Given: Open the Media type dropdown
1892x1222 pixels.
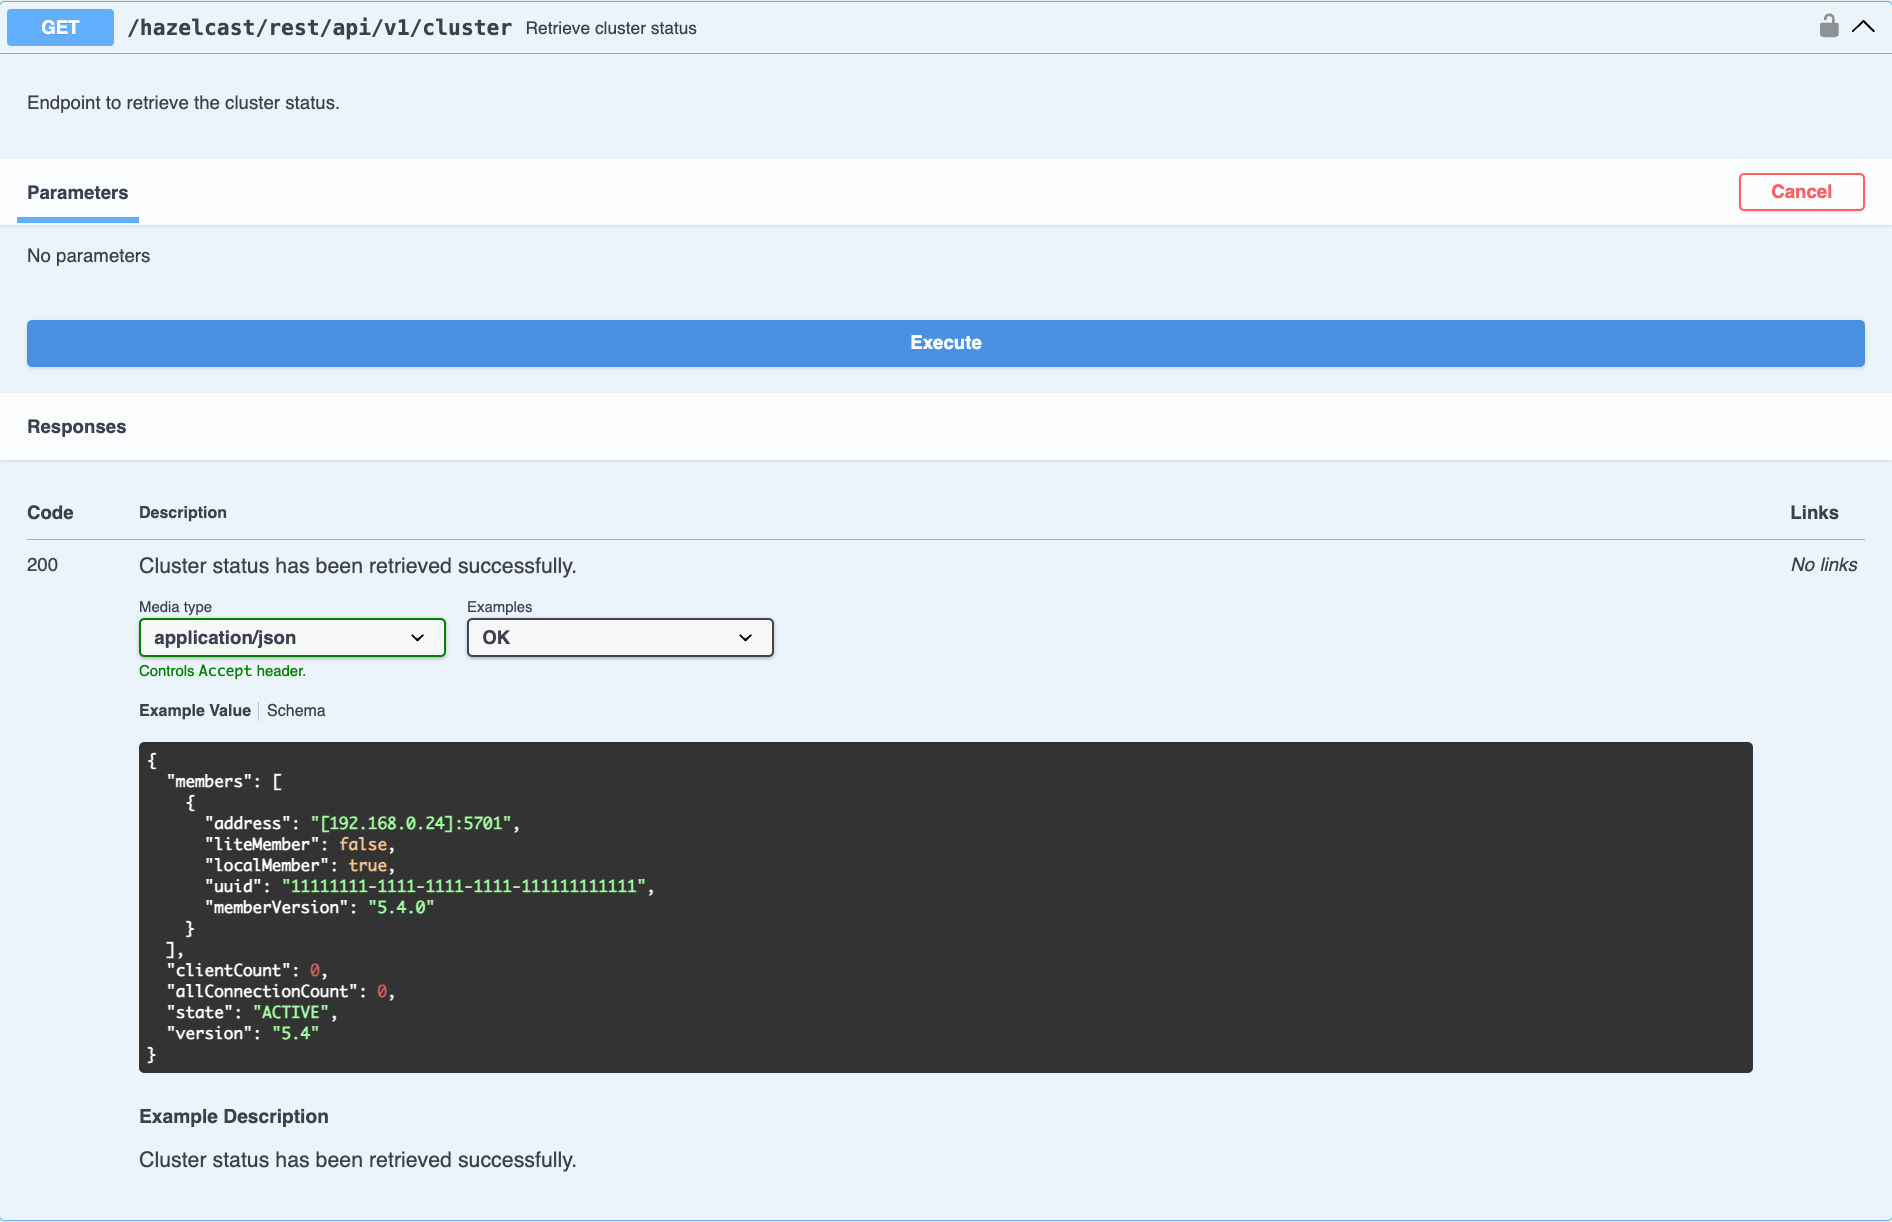Looking at the screenshot, I should point(291,637).
